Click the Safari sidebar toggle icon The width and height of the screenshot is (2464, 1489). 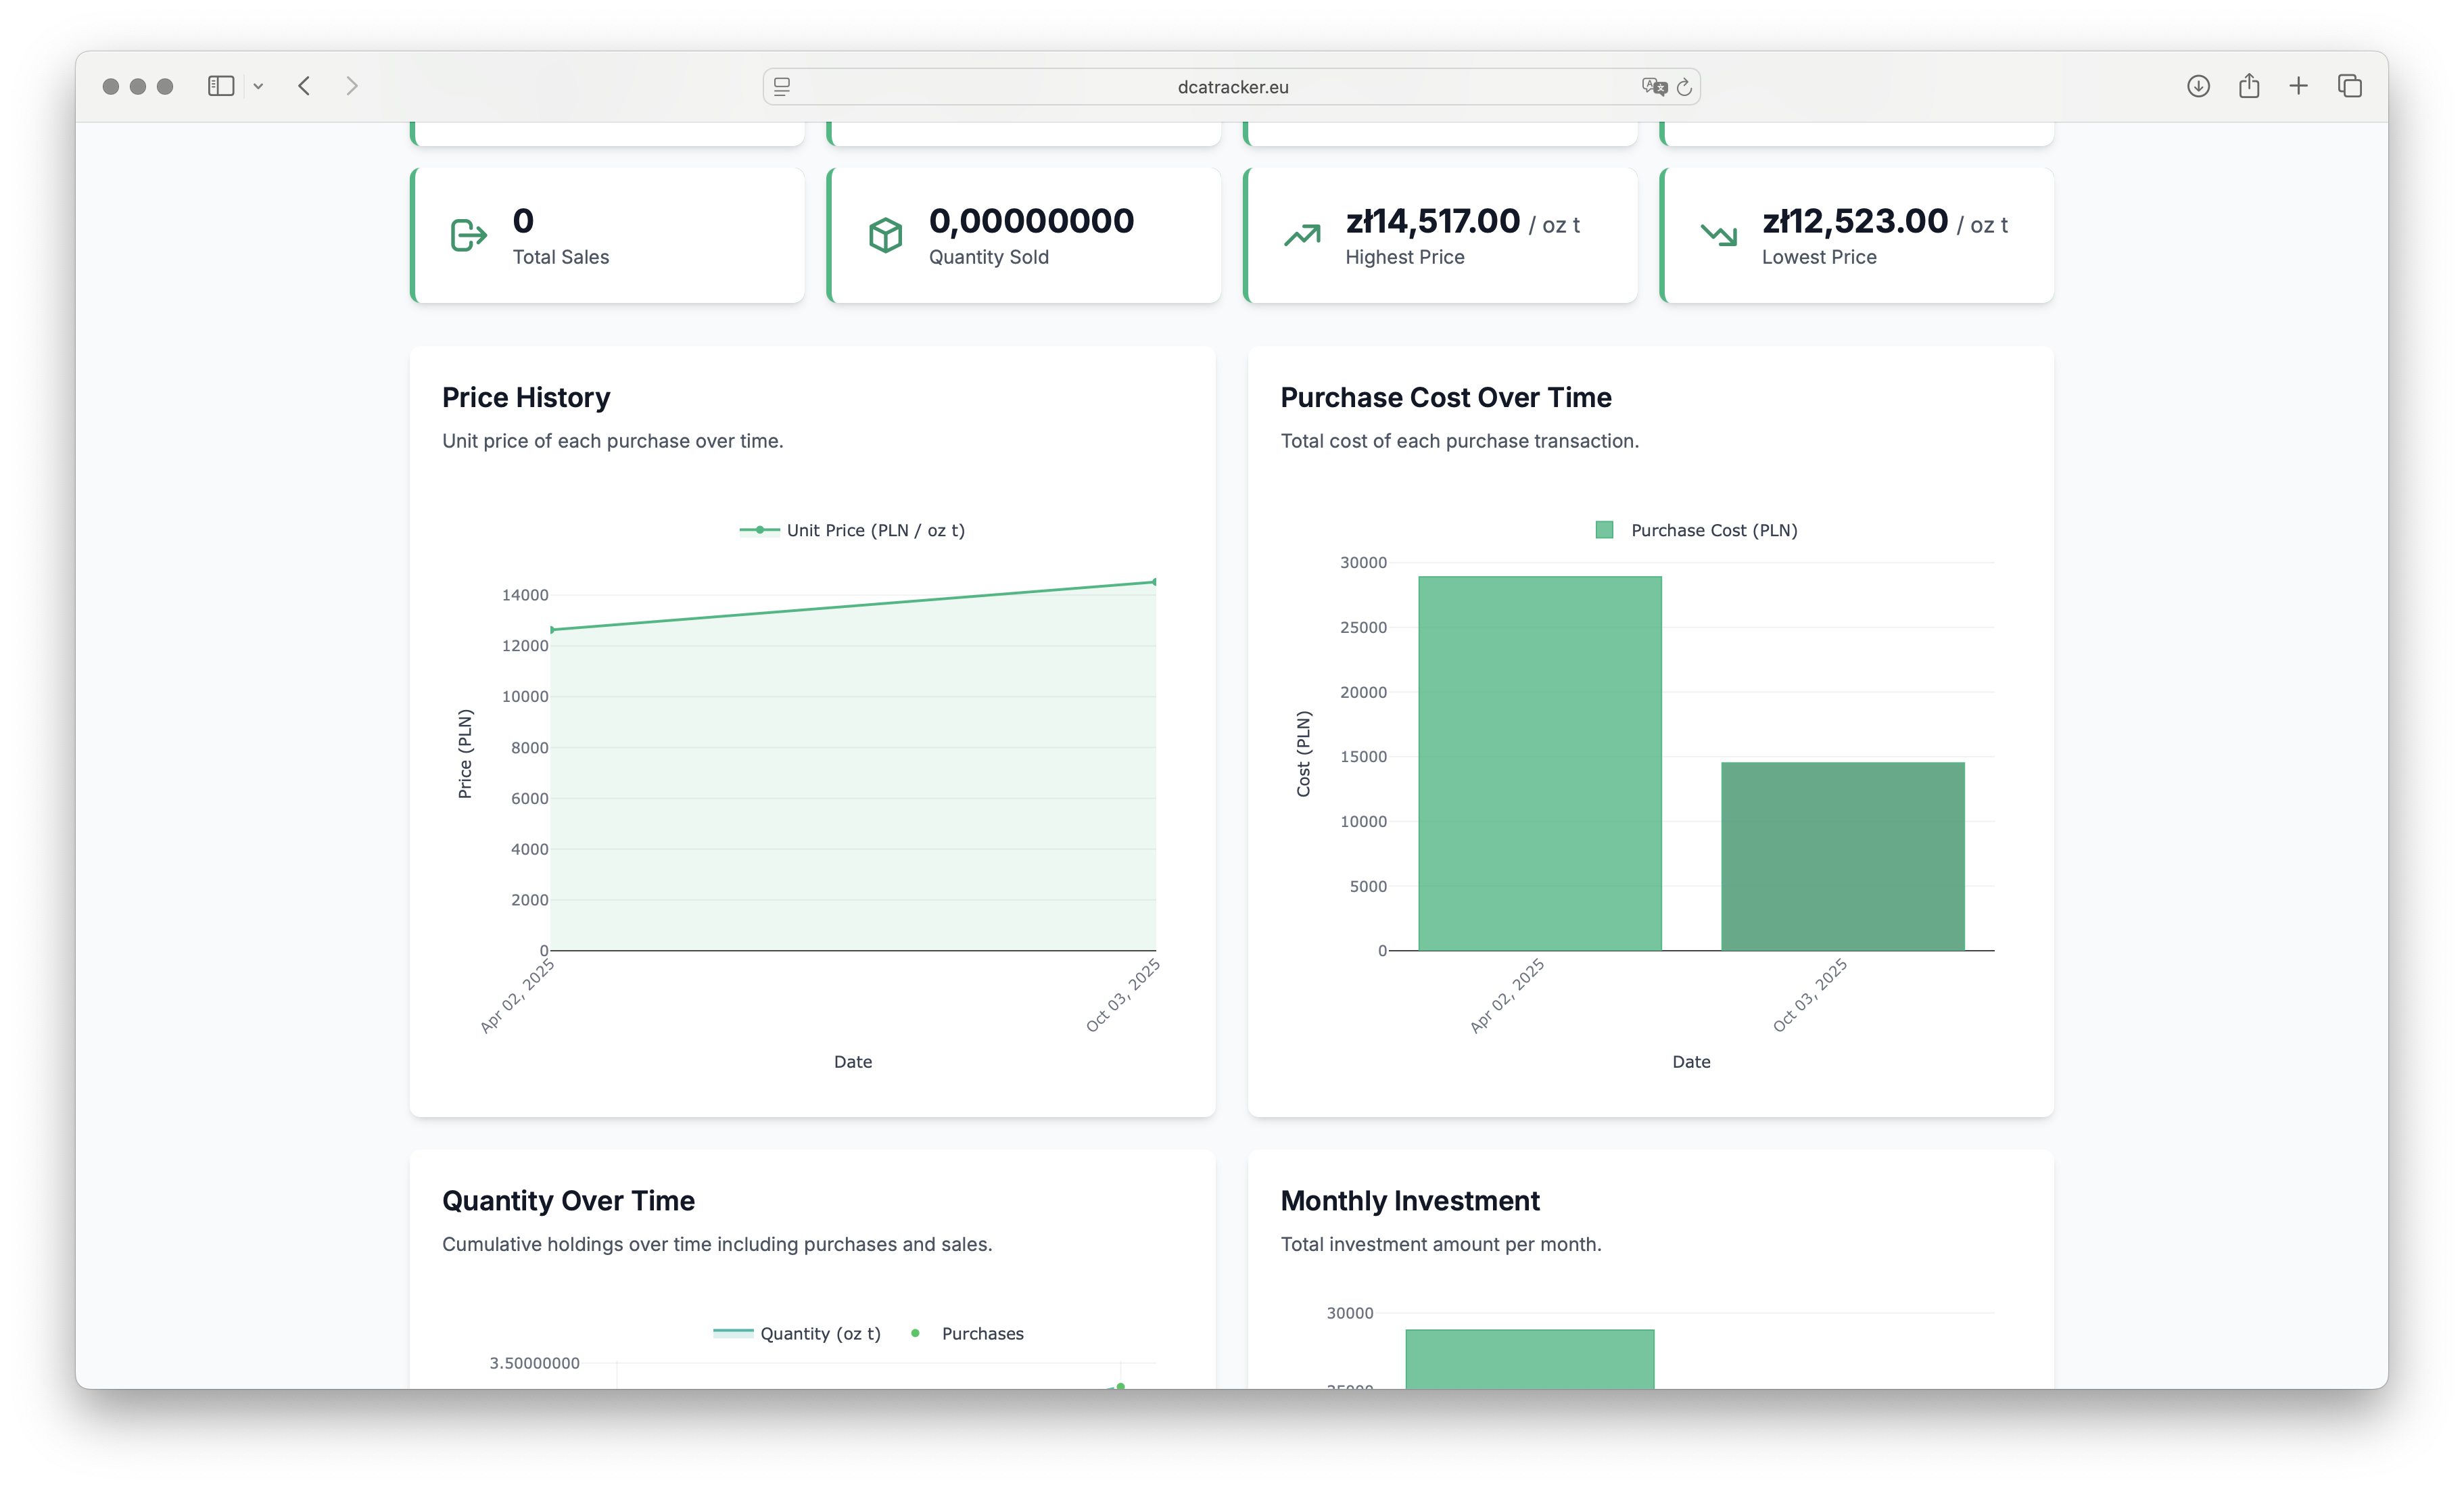coord(221,86)
